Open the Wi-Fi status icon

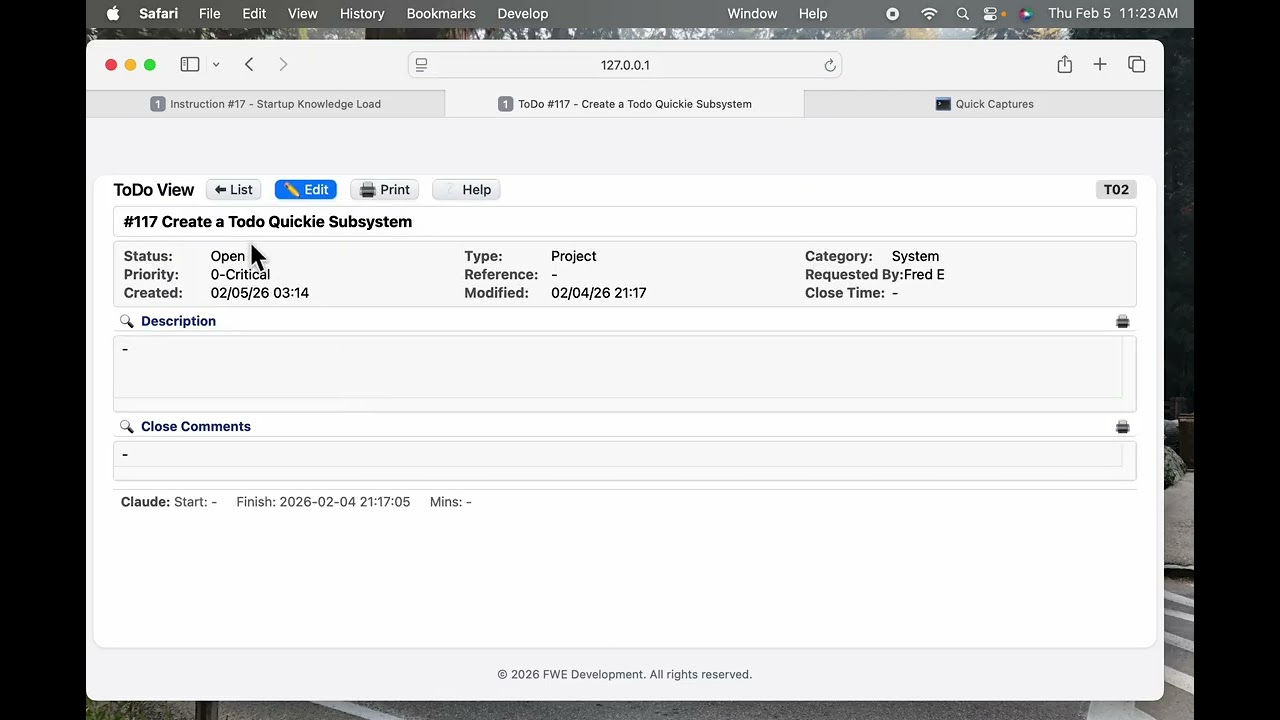929,14
